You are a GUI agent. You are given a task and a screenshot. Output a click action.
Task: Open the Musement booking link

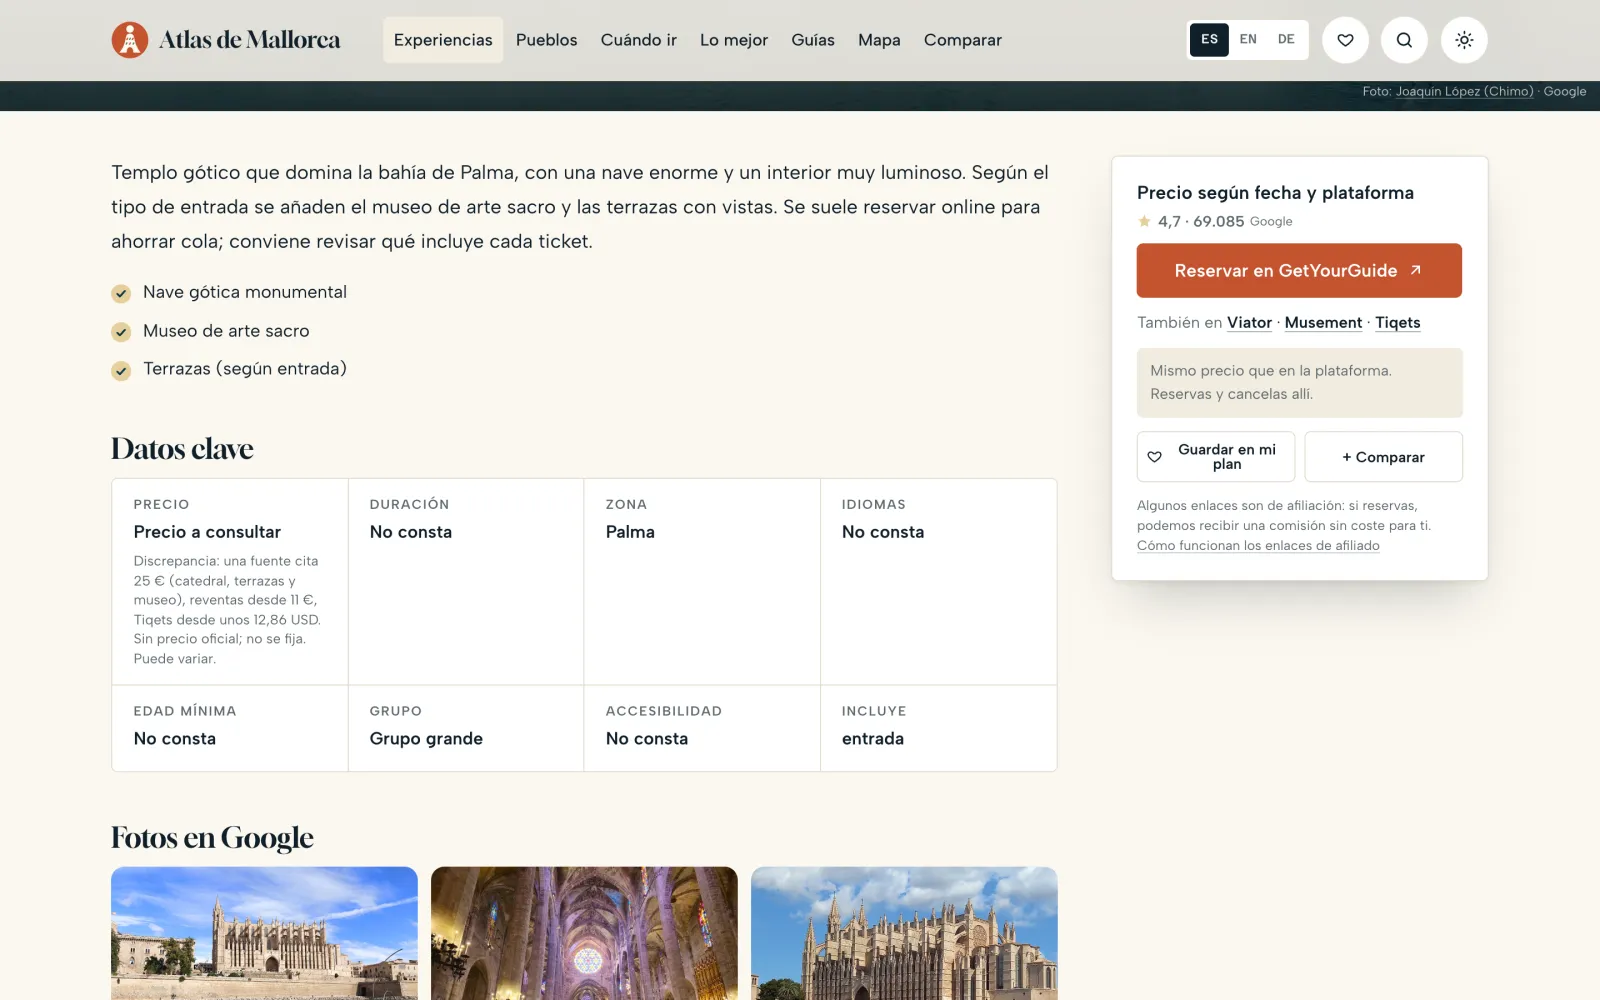(x=1323, y=323)
